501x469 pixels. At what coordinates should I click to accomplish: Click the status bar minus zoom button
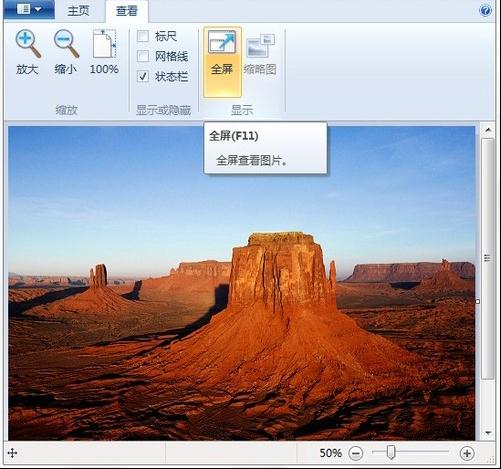tap(355, 453)
